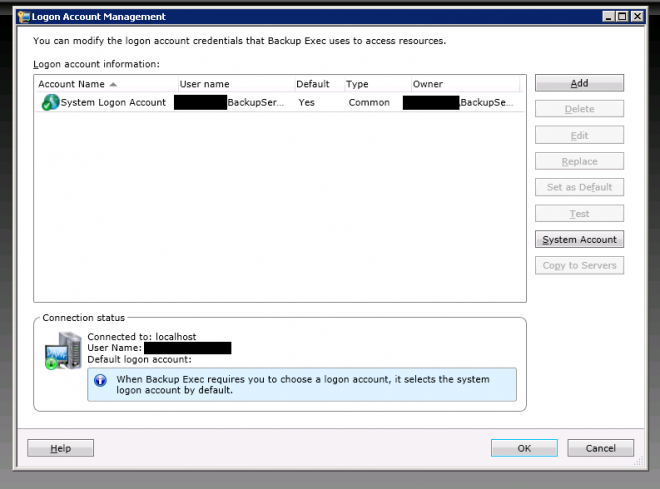
Task: Click the System Logon Account globe icon
Action: pos(49,103)
